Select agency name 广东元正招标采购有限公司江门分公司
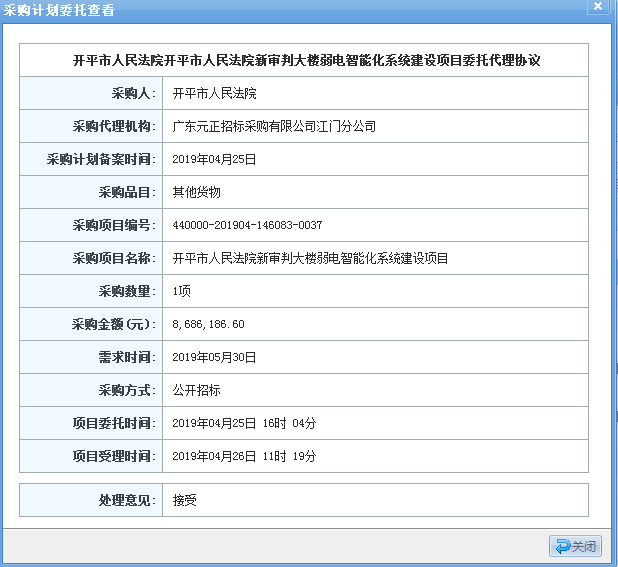This screenshot has width=618, height=567. click(x=274, y=126)
